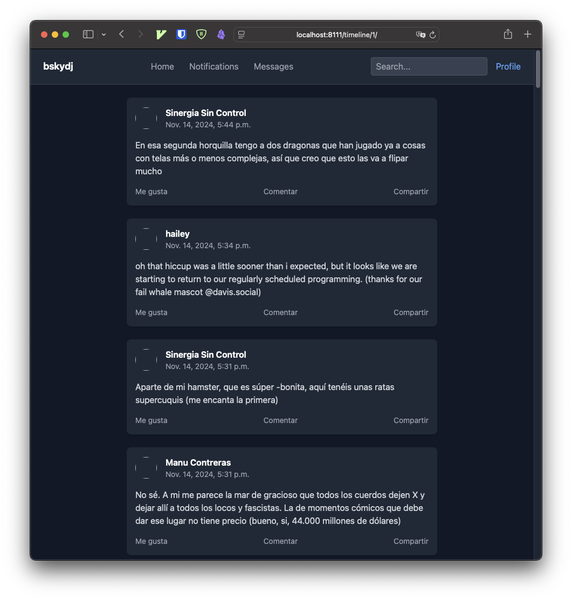Viewport: 572px width, 600px height.
Task: Open the Share menu in the toolbar
Action: pos(508,34)
